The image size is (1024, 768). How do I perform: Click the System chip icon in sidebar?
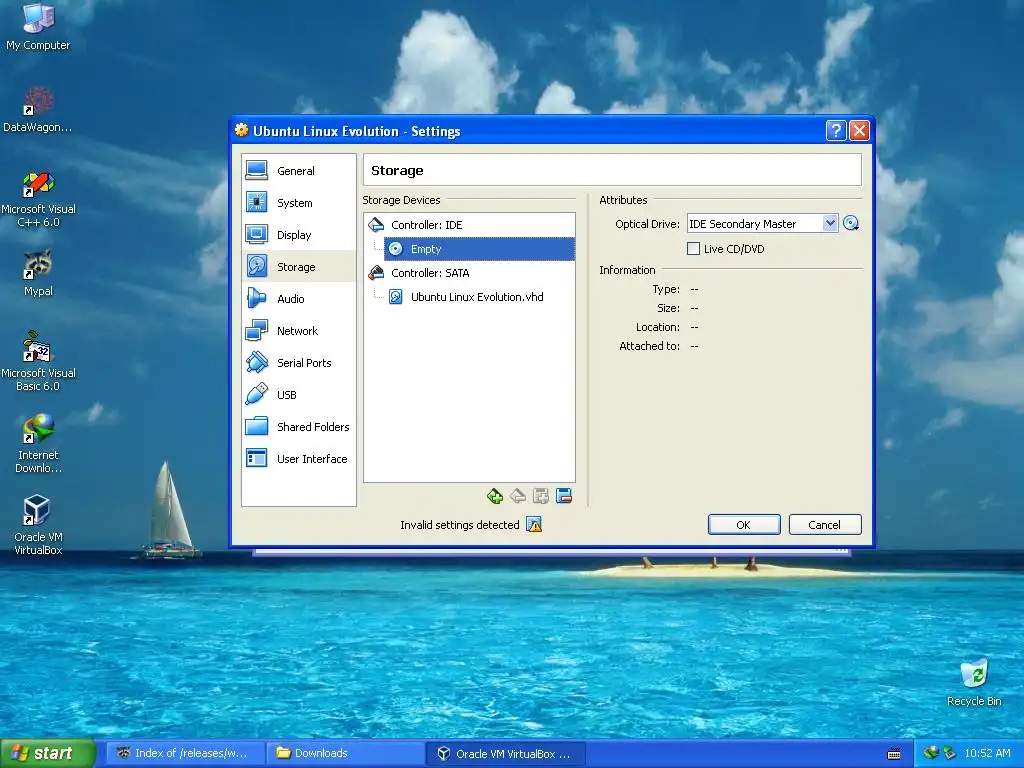[257, 202]
